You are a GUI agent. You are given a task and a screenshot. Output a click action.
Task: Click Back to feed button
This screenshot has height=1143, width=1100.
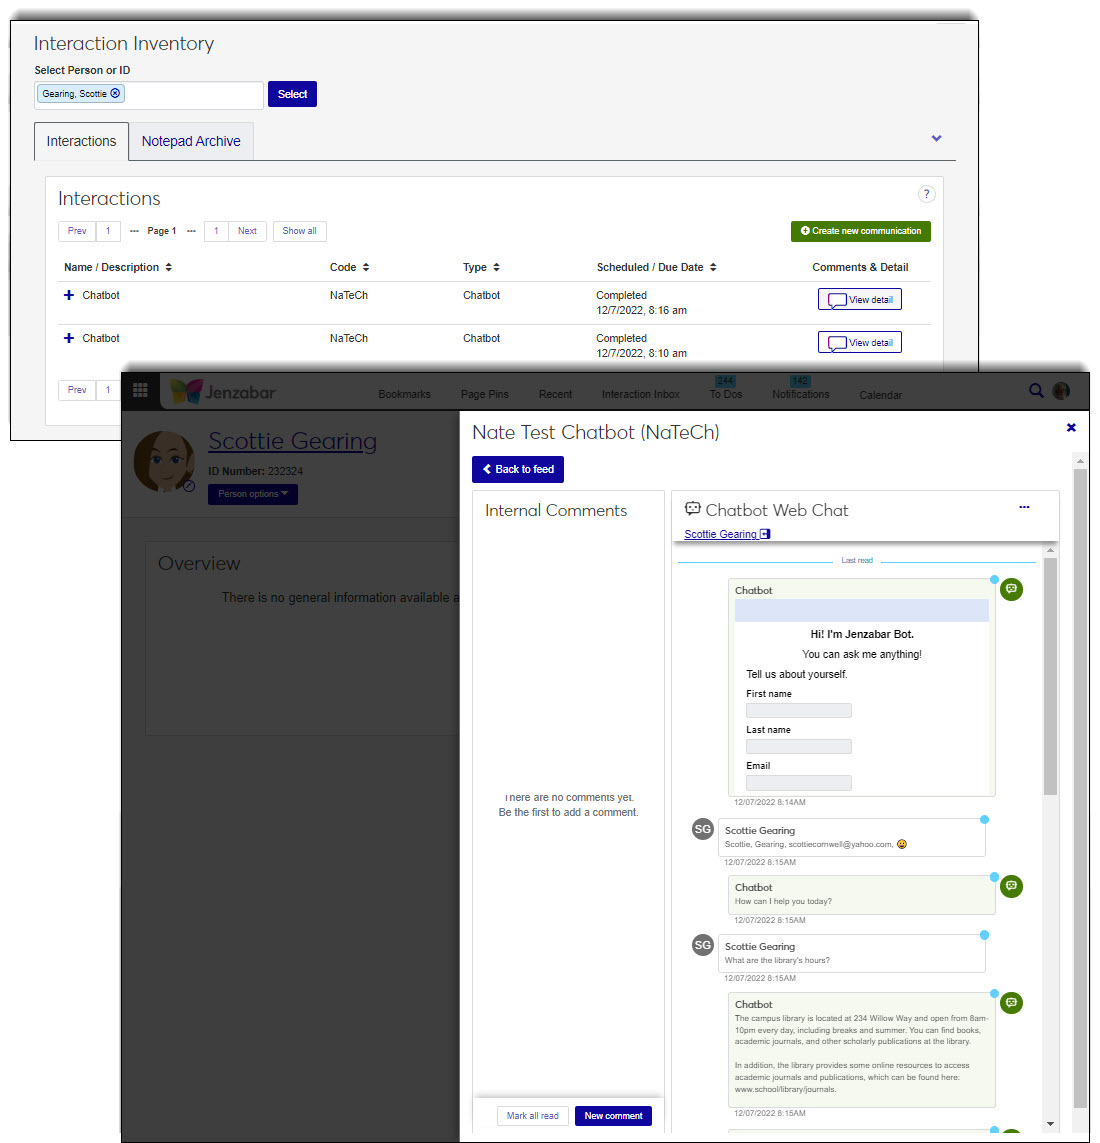pos(518,469)
